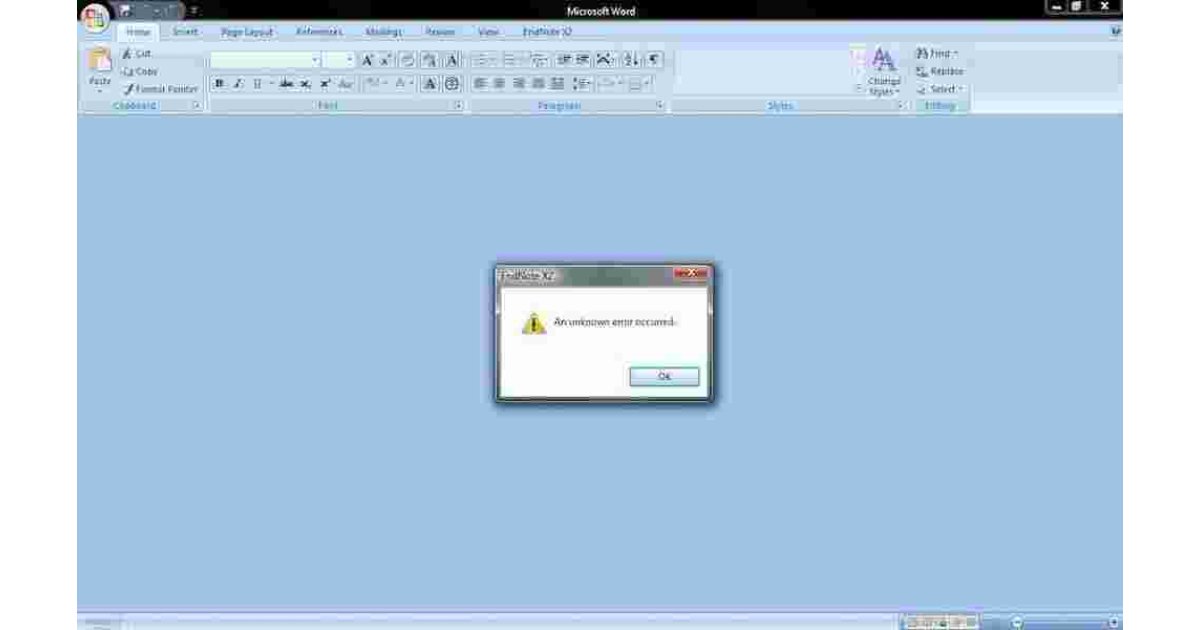Select the Format Painter tool
The width and height of the screenshot is (1200, 630).
click(x=160, y=89)
